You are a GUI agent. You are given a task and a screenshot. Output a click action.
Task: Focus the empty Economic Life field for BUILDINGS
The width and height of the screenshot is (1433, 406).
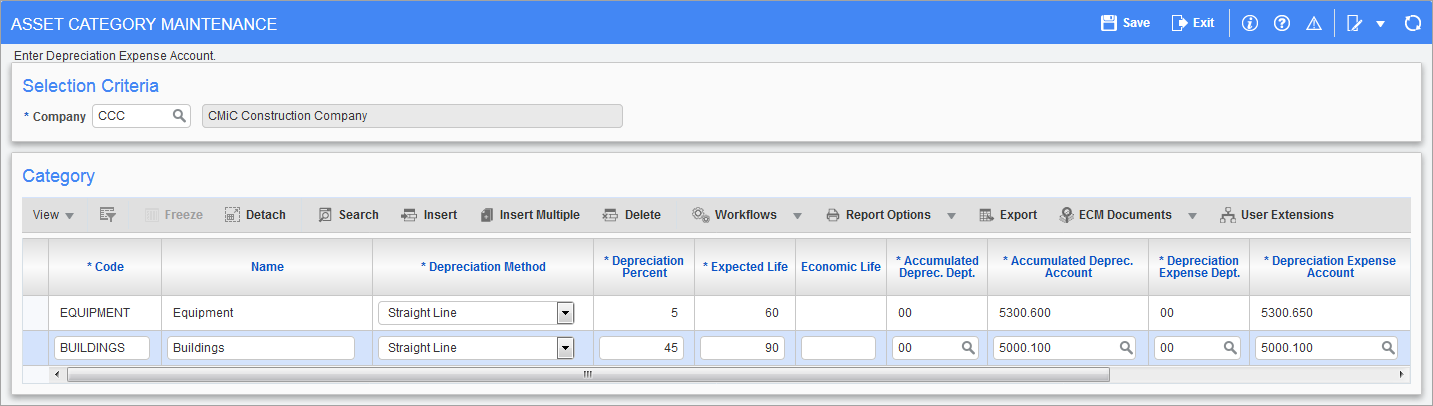838,348
